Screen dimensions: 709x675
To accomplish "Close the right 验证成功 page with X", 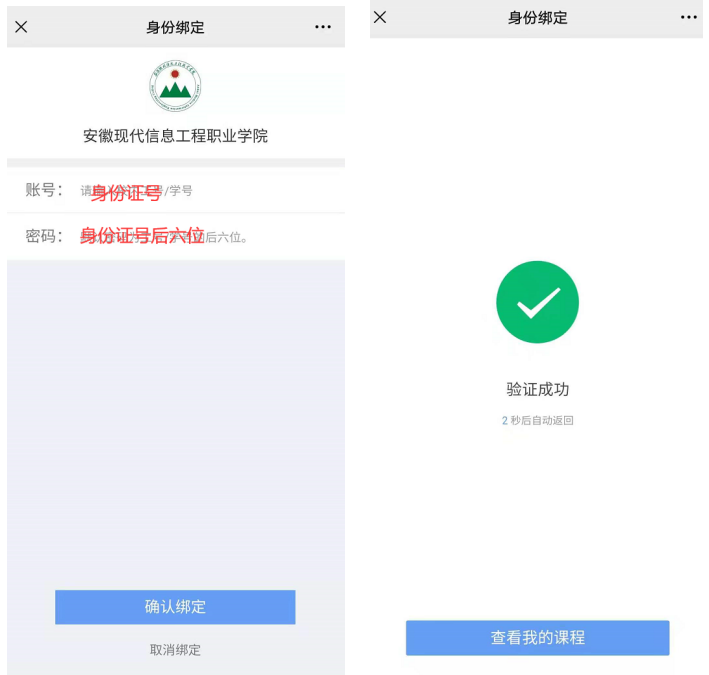I will 380,17.
